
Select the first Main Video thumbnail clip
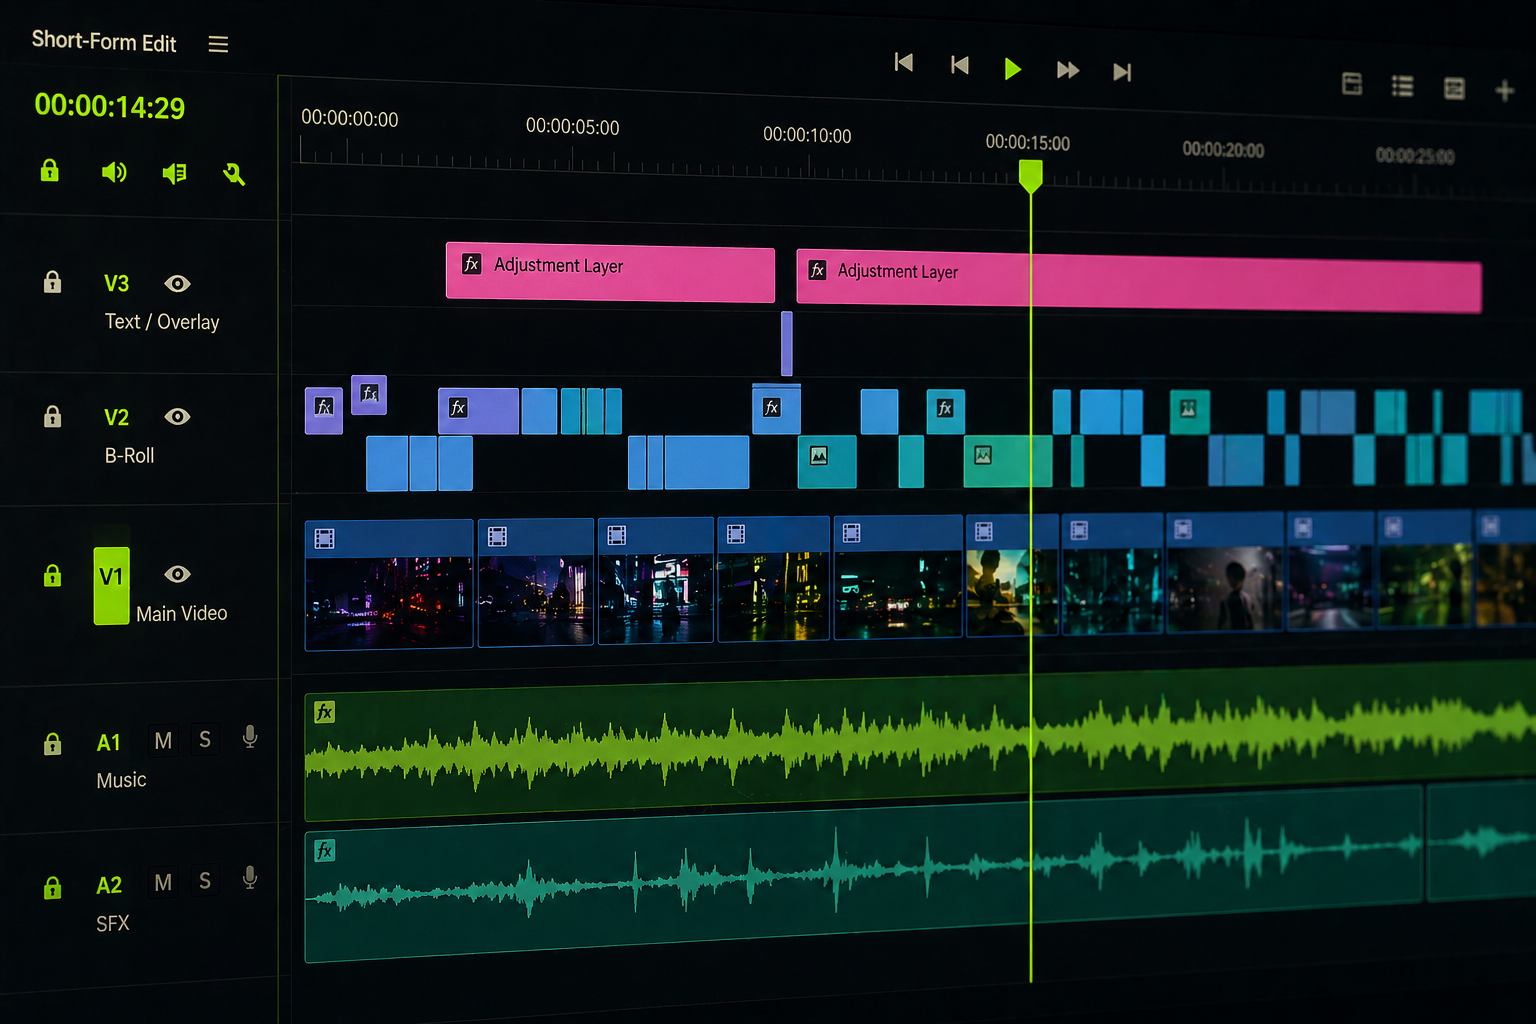pos(389,584)
